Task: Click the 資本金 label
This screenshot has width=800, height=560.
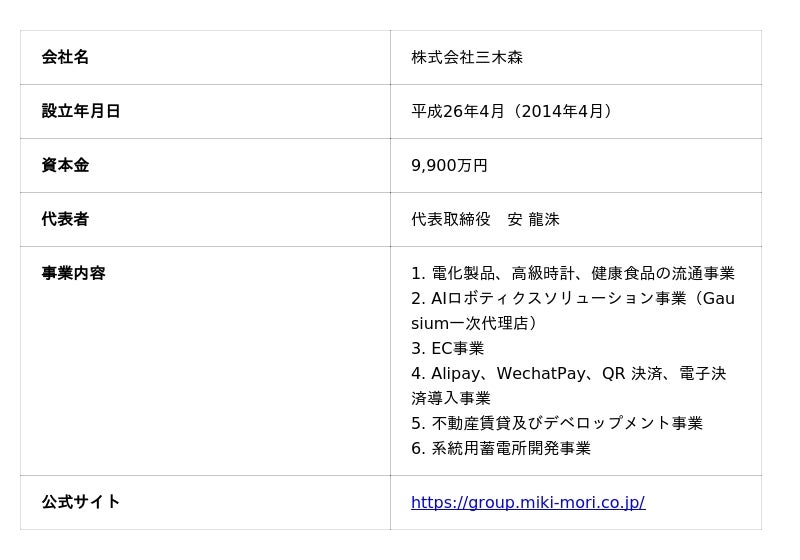Action: coord(65,165)
